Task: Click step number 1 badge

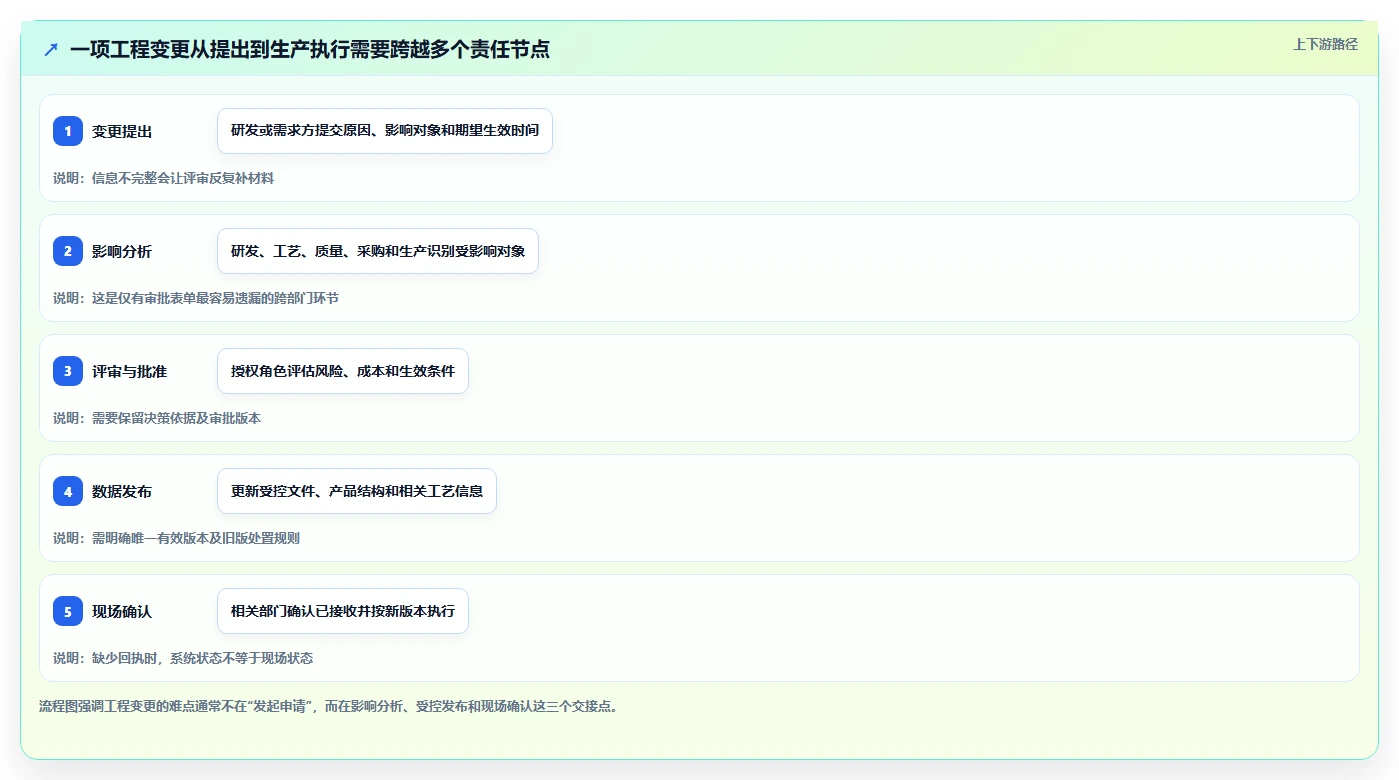Action: (x=68, y=131)
